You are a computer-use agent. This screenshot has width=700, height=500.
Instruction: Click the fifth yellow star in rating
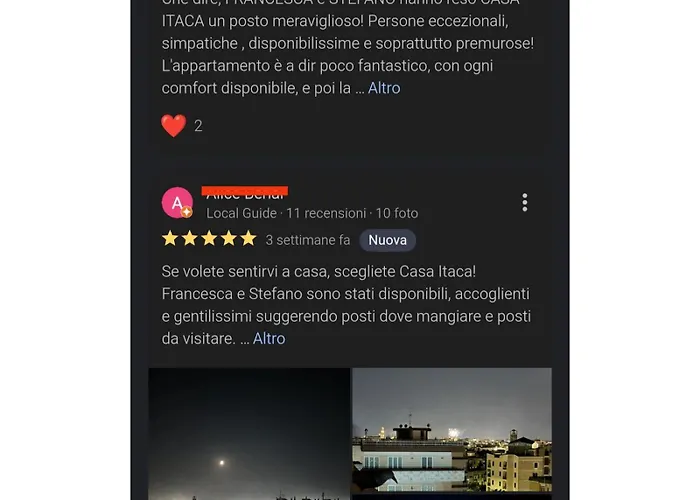click(x=248, y=239)
